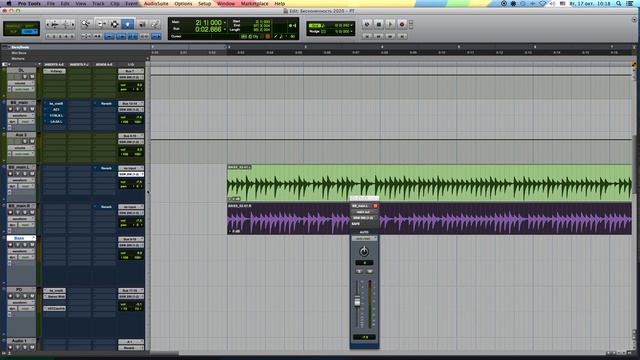The width and height of the screenshot is (640, 360).
Task: Open the Track menu
Action: click(x=98, y=3)
